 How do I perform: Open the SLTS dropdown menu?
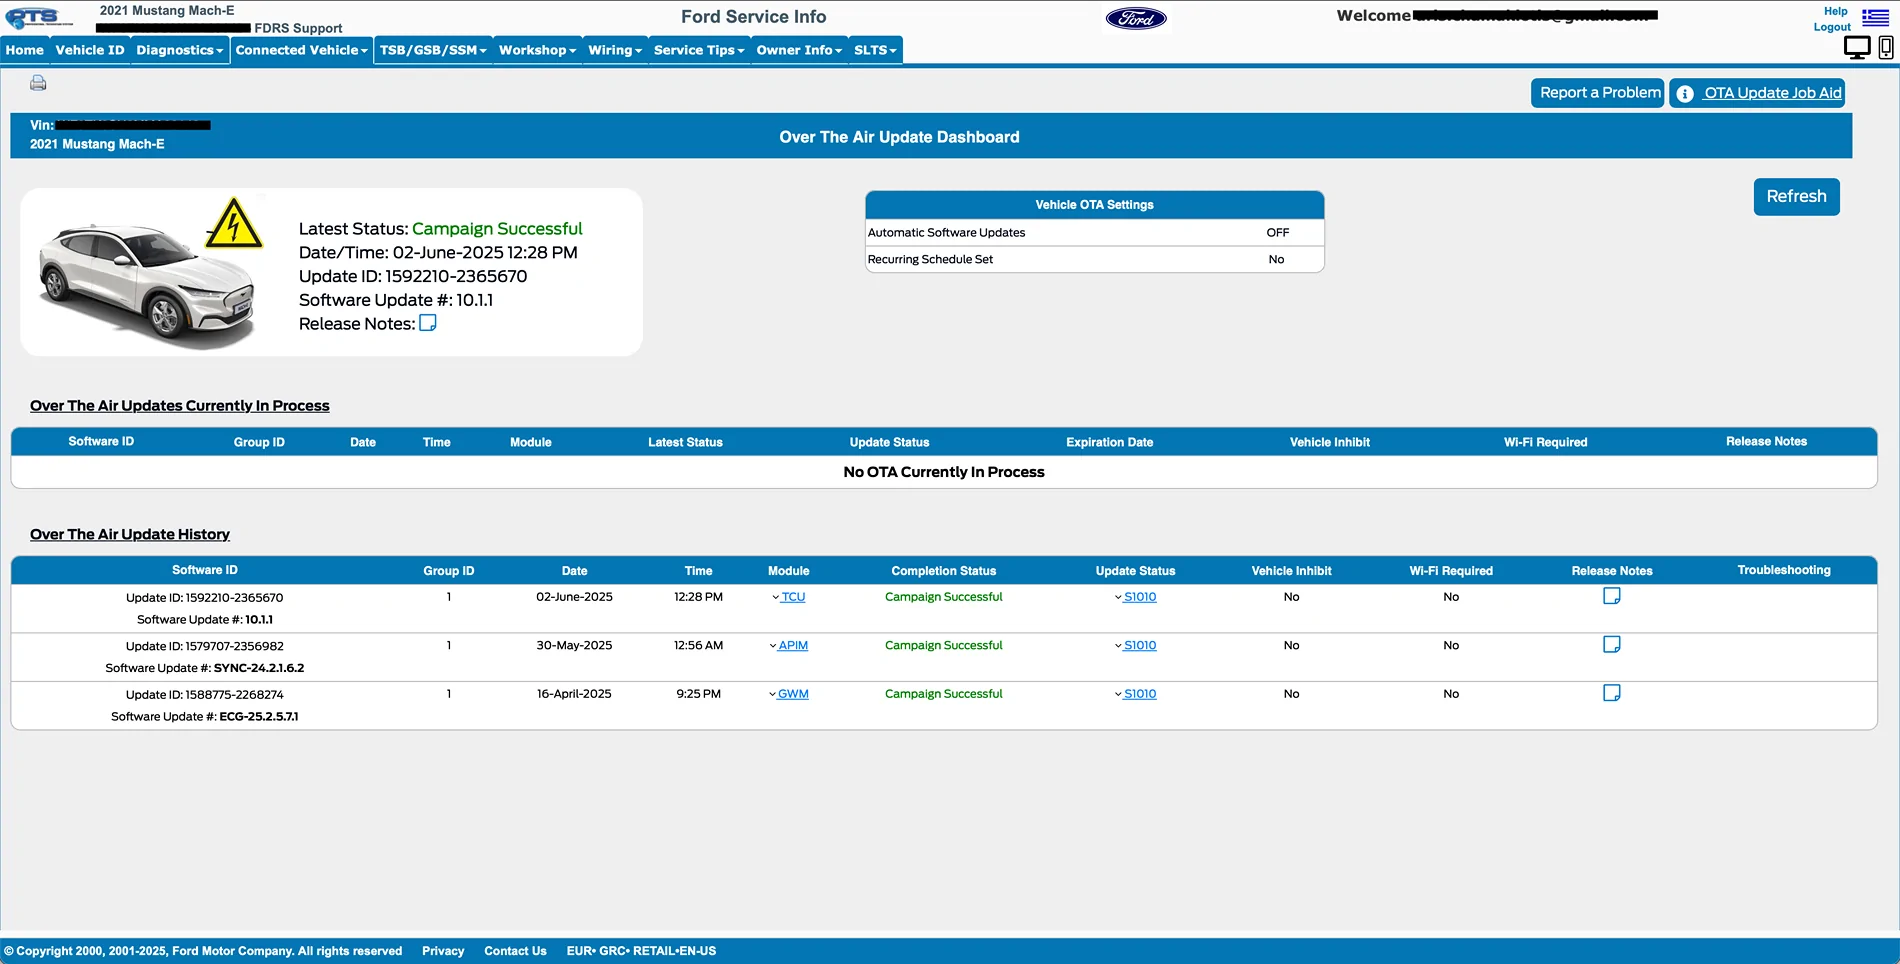(x=875, y=50)
